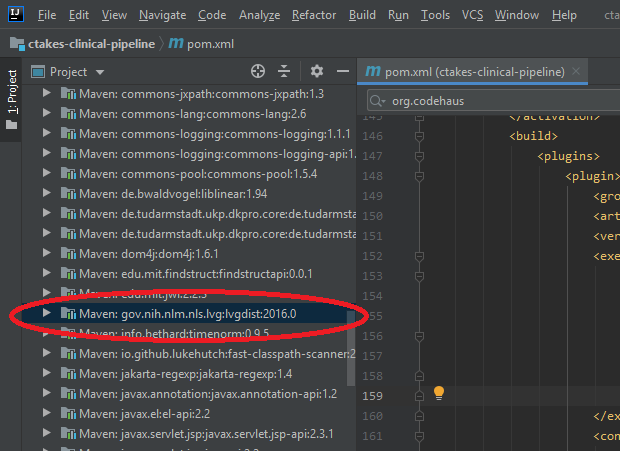Select library icon of jakarta-regexp:1.4
Screen dimensions: 620x451
(x=68, y=374)
